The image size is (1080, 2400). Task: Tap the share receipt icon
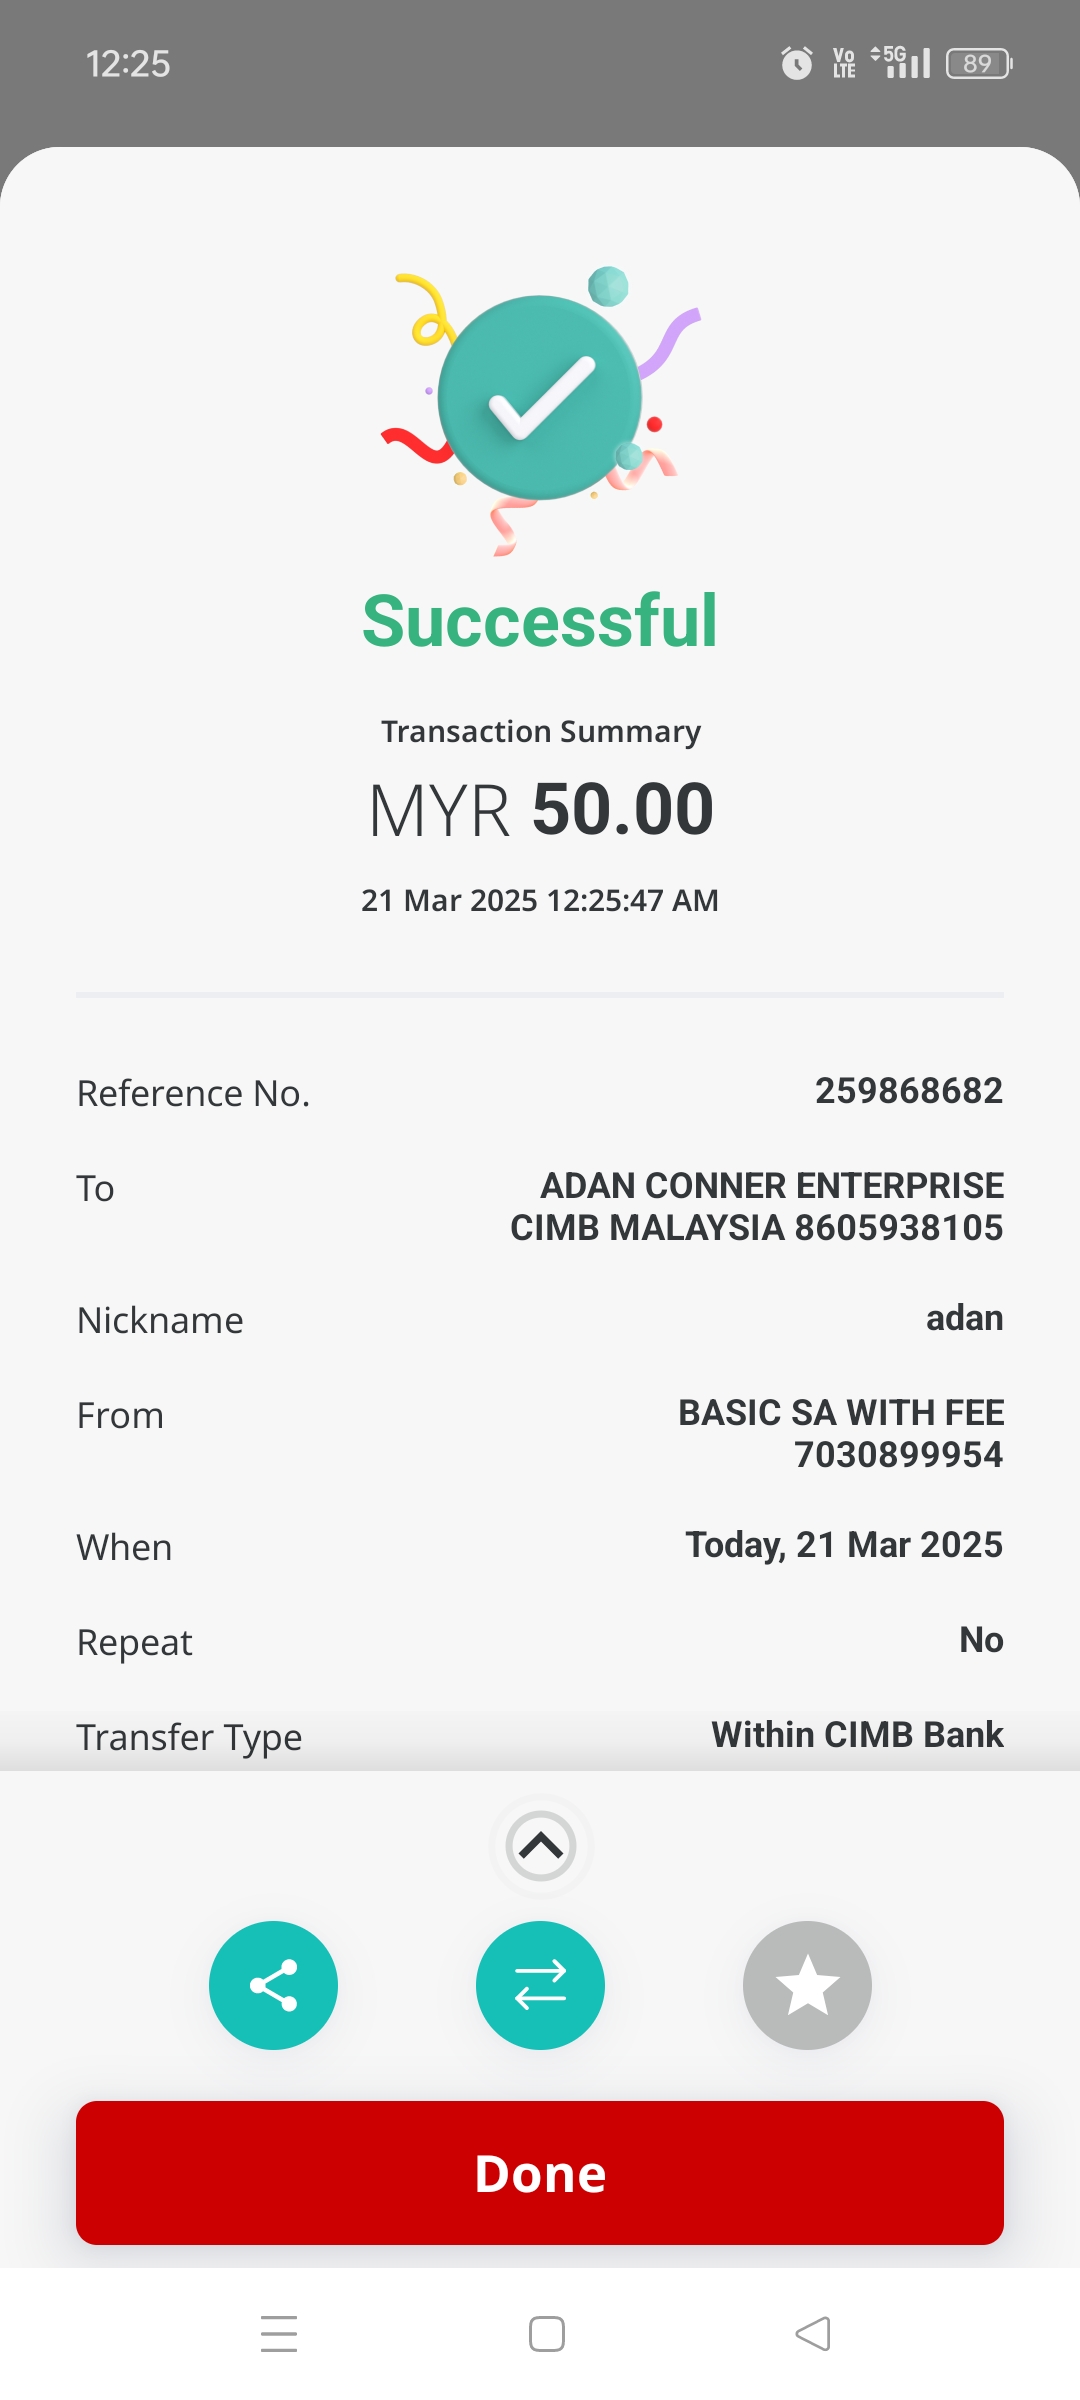[x=273, y=1985]
